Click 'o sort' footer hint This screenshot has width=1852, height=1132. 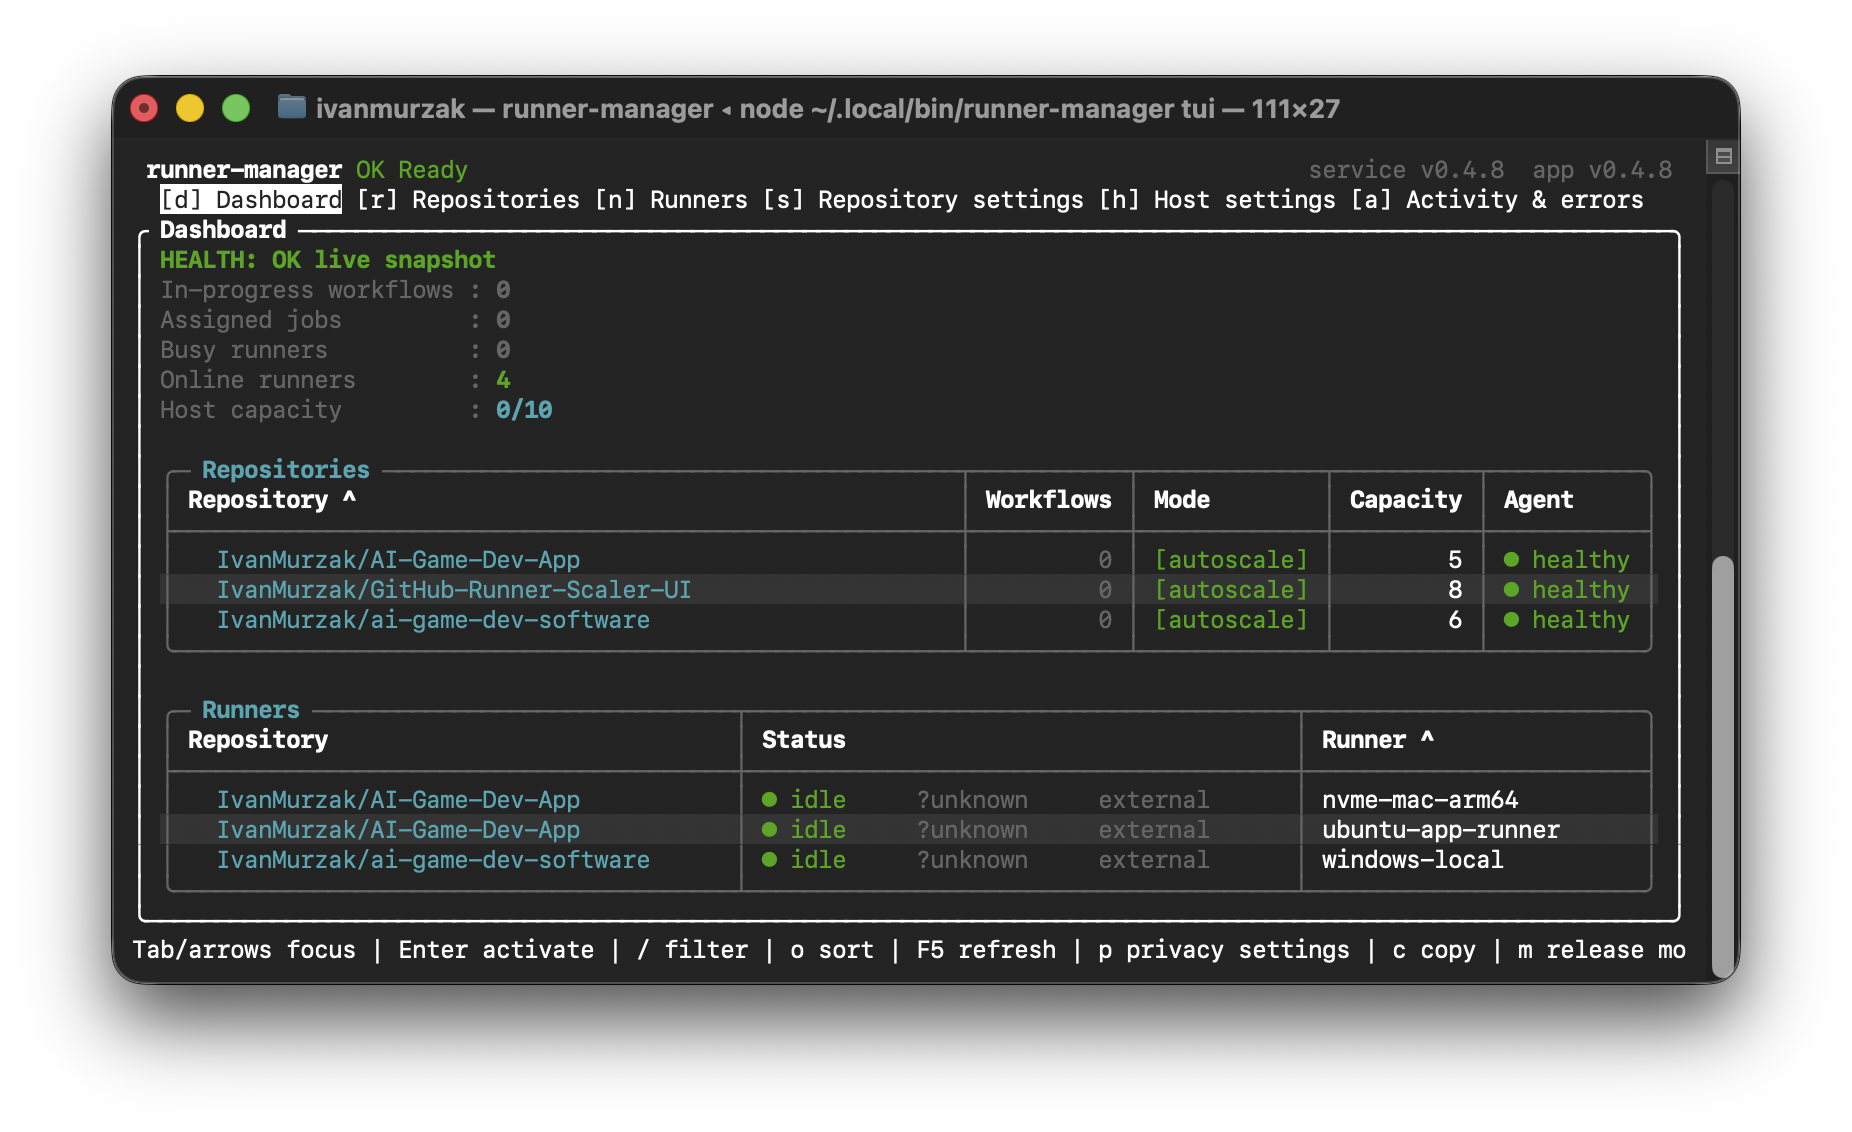832,949
